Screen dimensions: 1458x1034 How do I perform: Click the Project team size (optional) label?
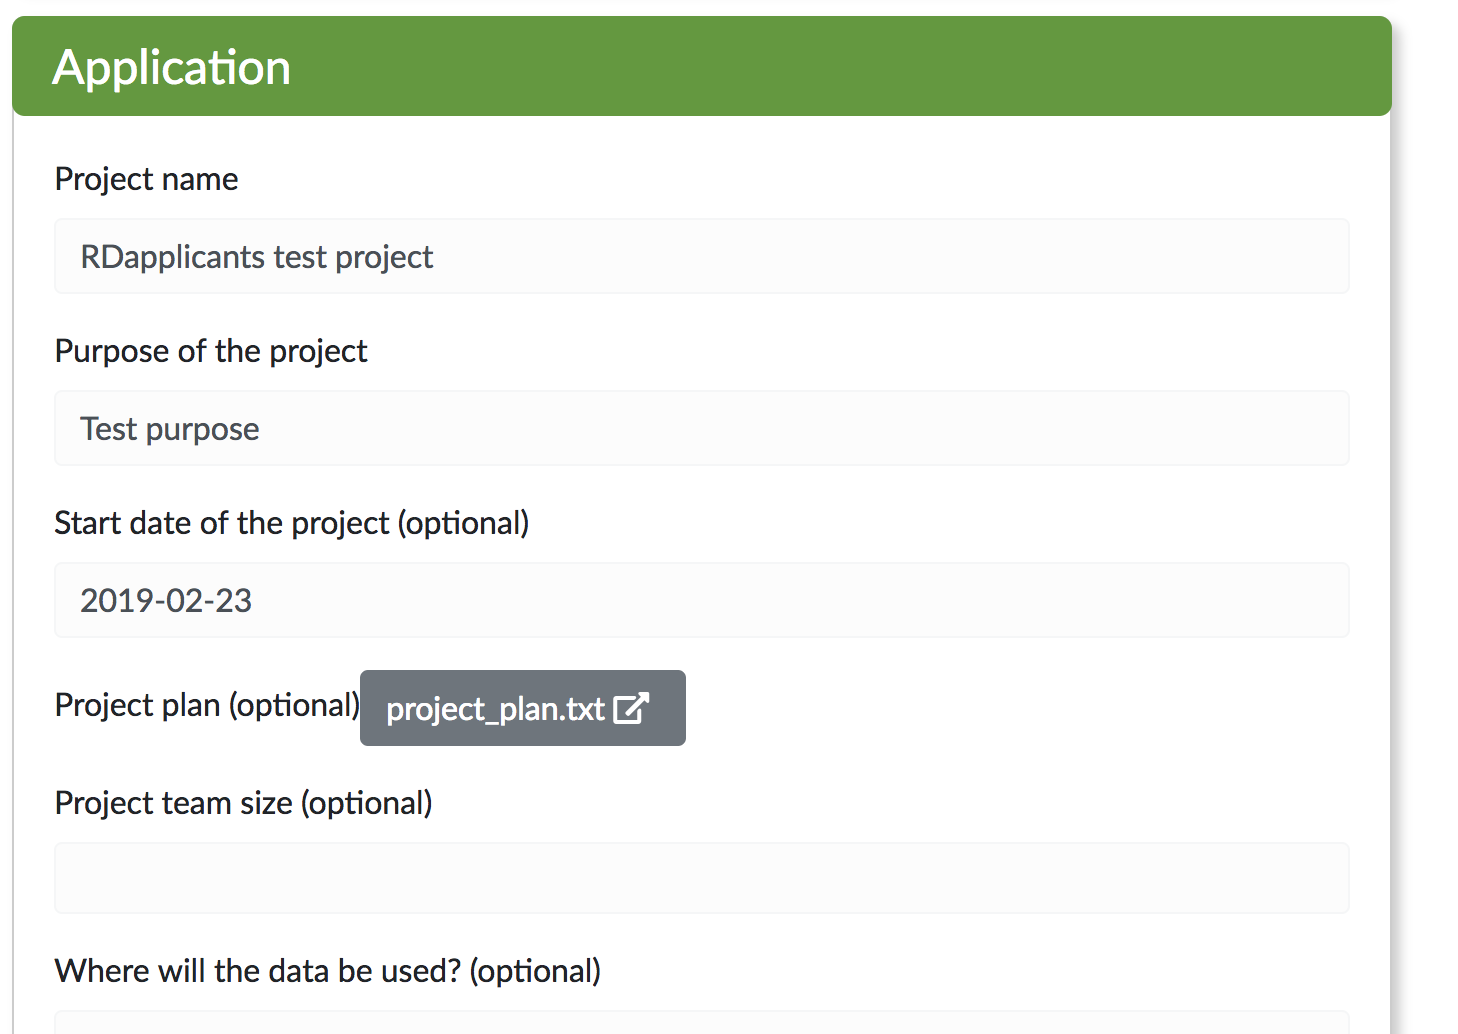coord(243,803)
